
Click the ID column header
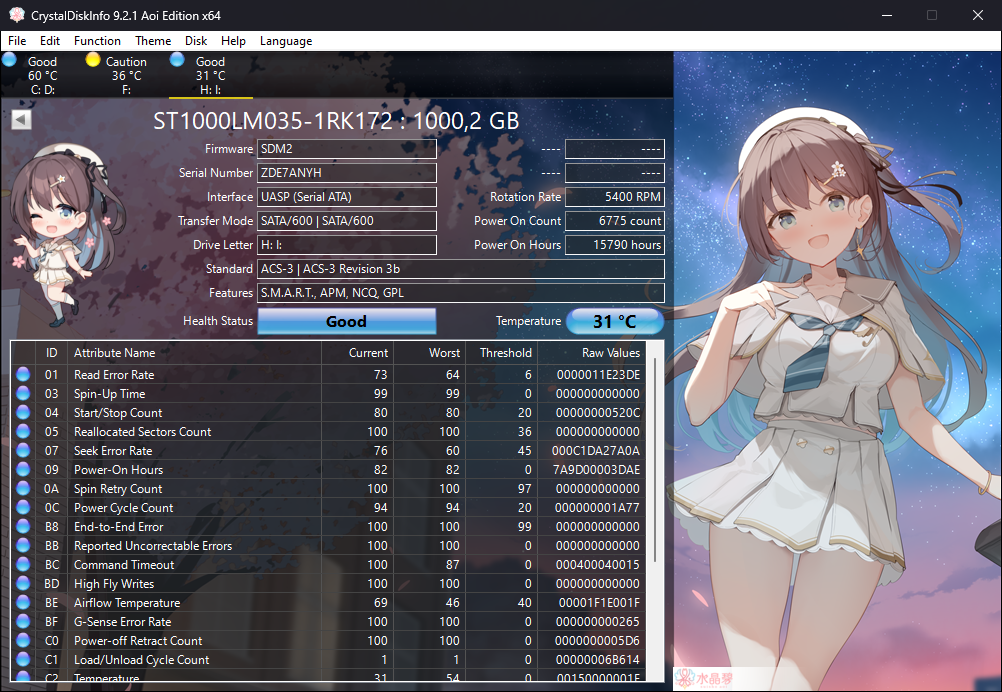click(x=51, y=353)
